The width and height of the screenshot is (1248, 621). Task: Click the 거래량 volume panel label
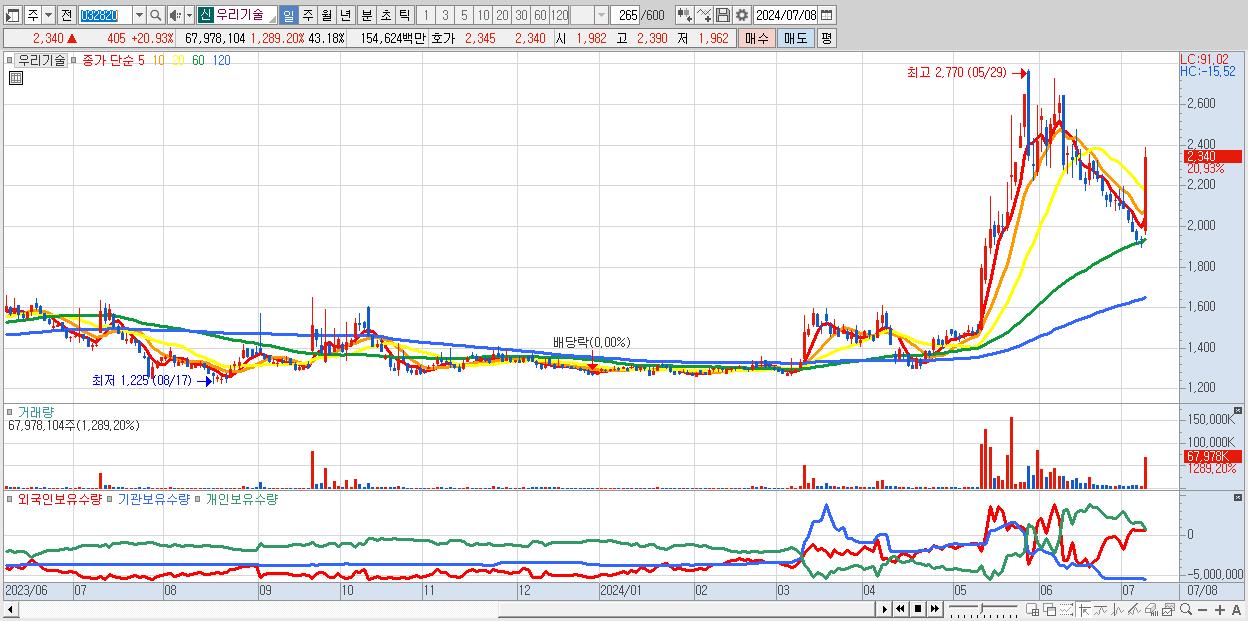tap(35, 411)
